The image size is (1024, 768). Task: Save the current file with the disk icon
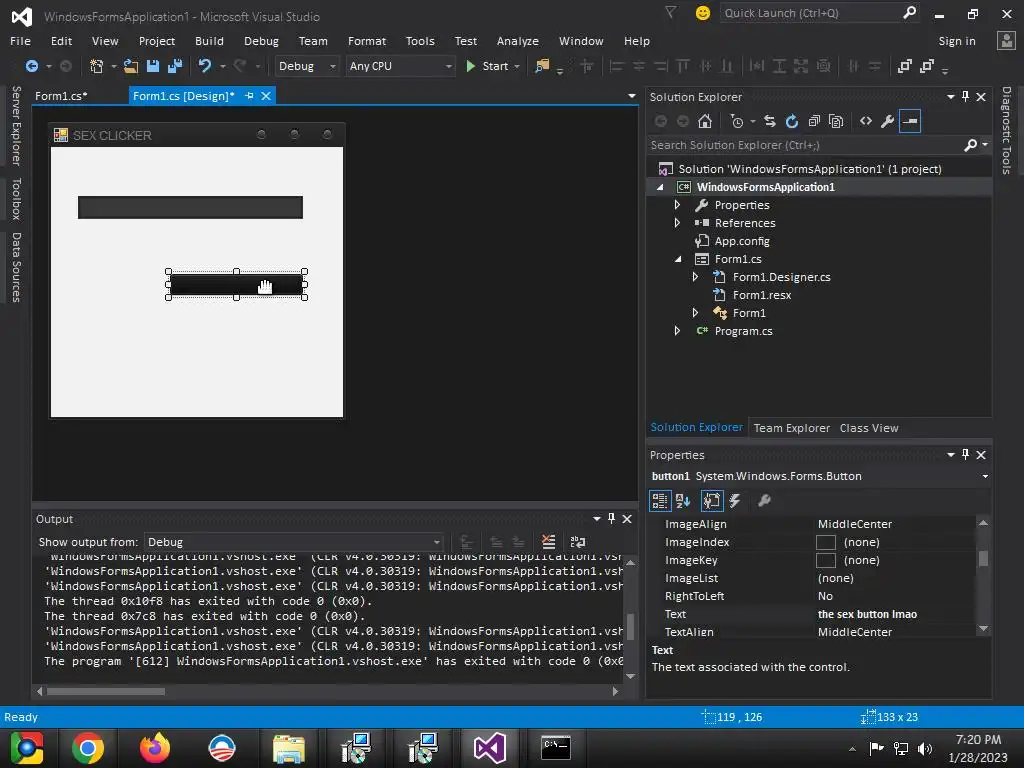point(153,66)
